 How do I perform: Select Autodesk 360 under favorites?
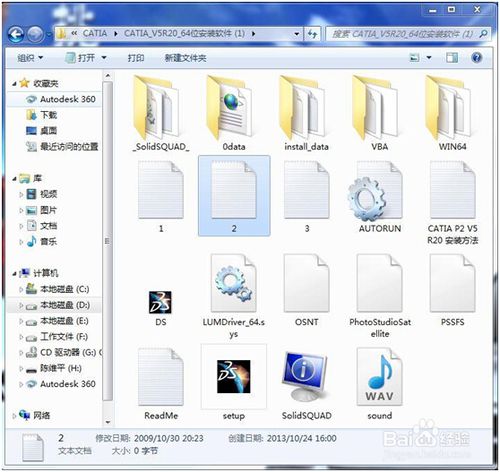[61, 99]
